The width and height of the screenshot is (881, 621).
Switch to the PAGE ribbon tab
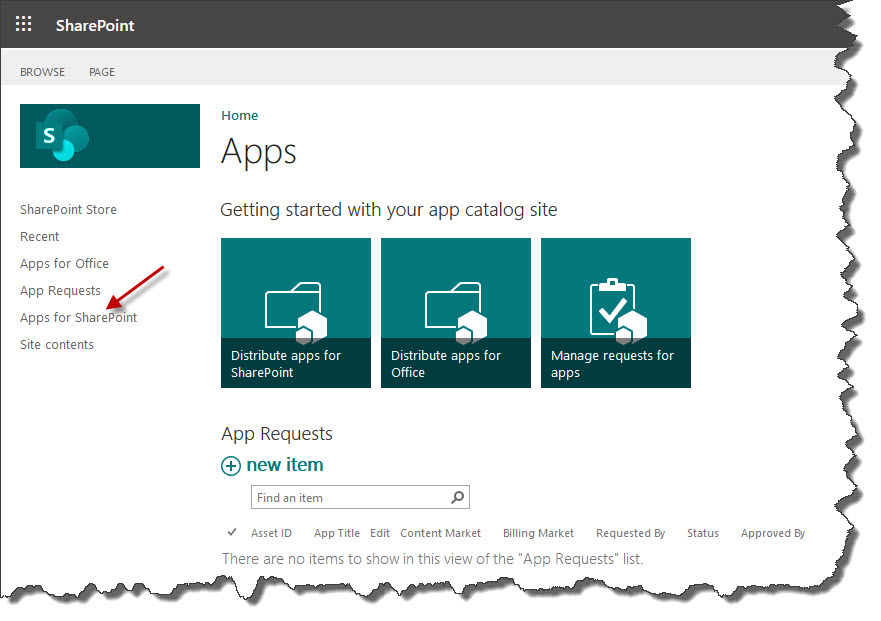coord(102,72)
